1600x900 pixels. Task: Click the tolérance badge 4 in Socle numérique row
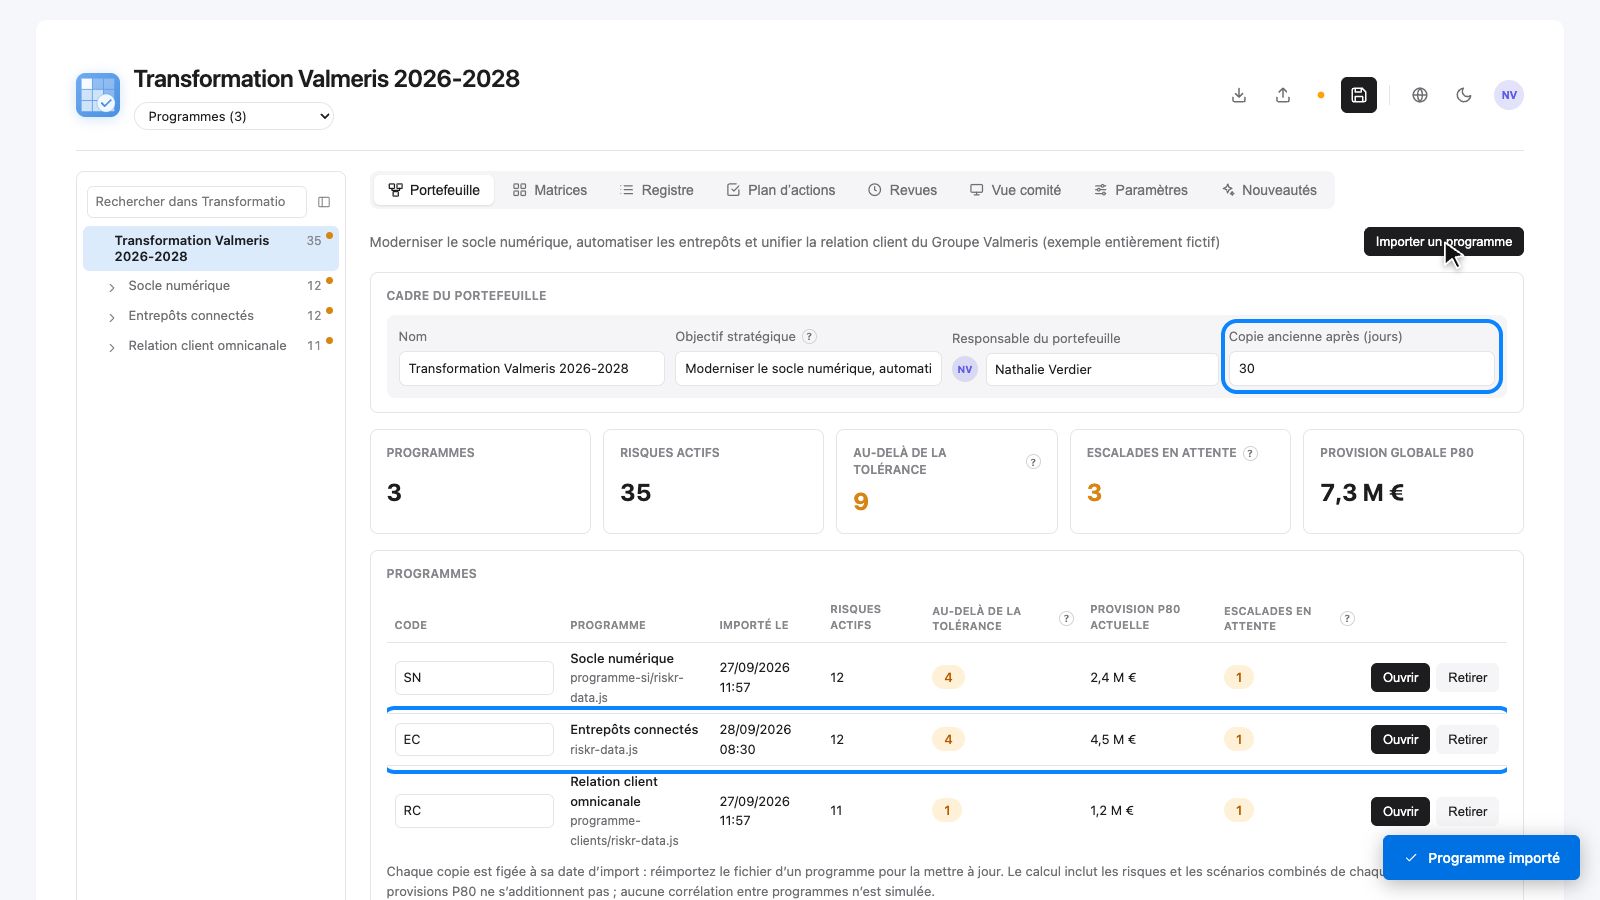pyautogui.click(x=948, y=677)
